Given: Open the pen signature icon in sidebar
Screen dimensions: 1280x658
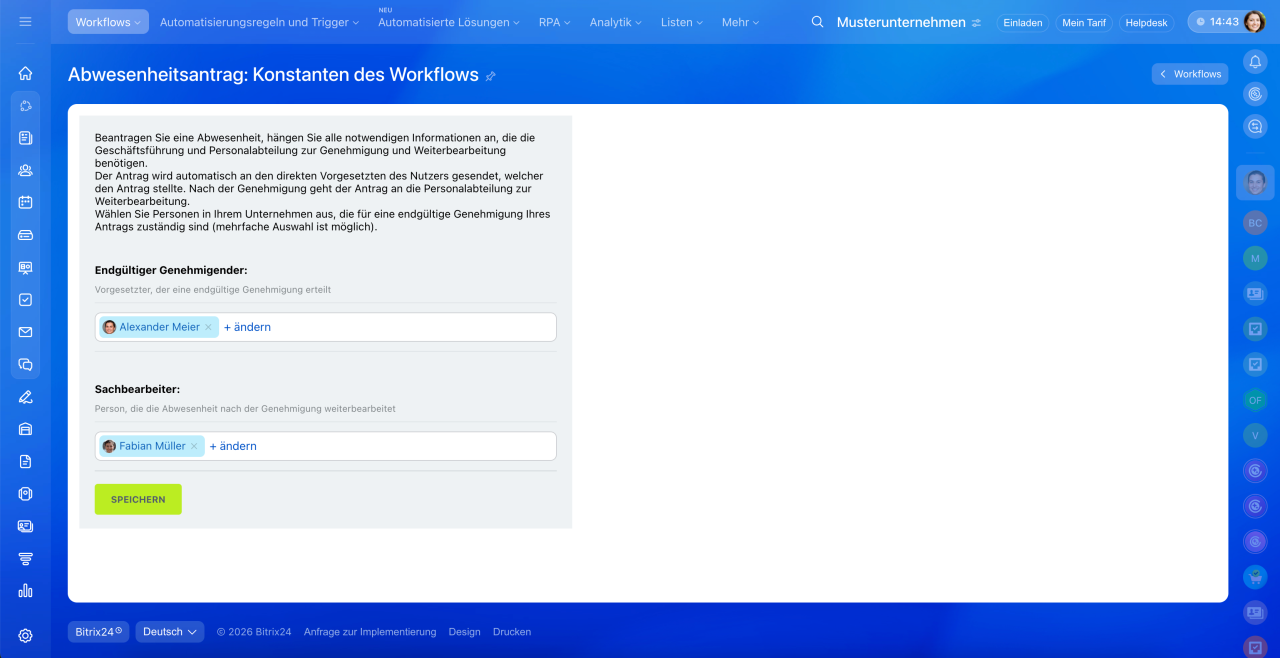Looking at the screenshot, I should pyautogui.click(x=25, y=397).
